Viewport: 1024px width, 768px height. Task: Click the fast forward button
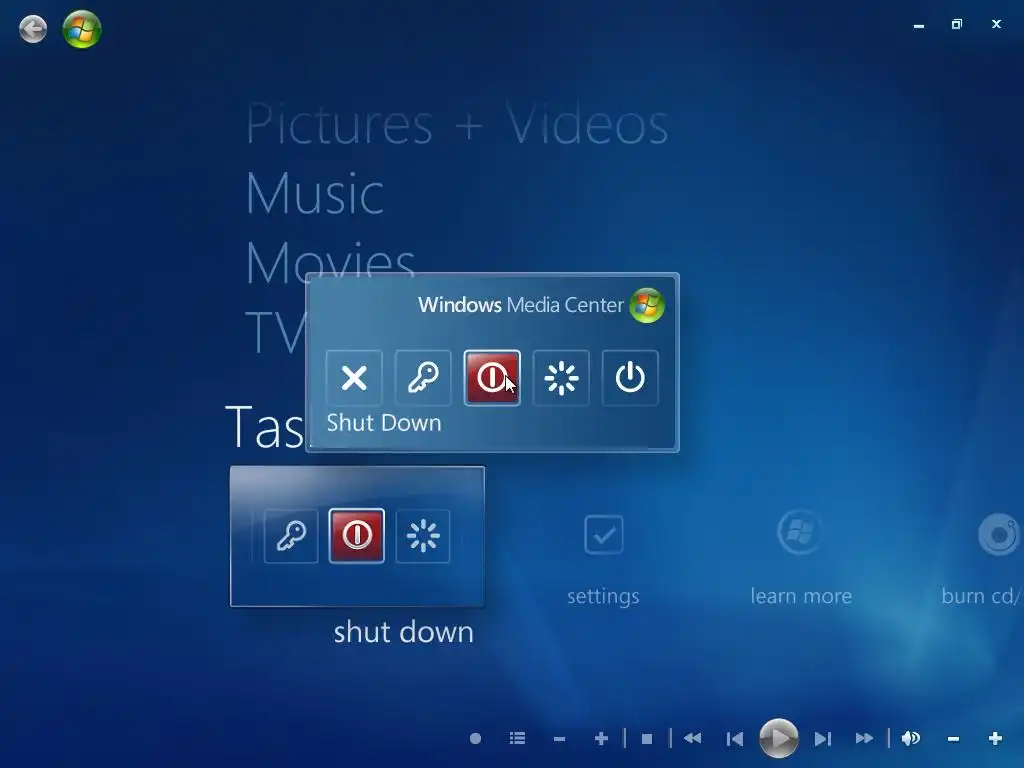[864, 739]
